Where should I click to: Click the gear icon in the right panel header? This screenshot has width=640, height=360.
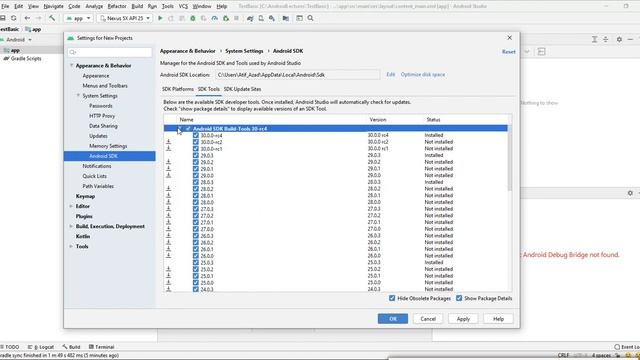click(x=619, y=39)
